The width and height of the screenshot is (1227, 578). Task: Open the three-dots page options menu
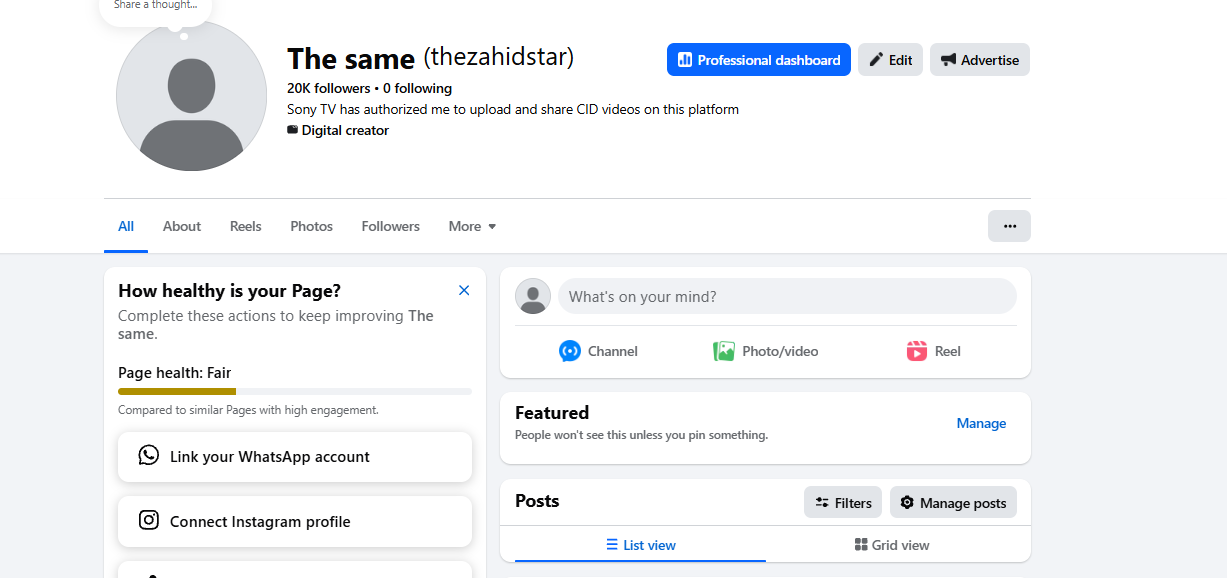1009,226
